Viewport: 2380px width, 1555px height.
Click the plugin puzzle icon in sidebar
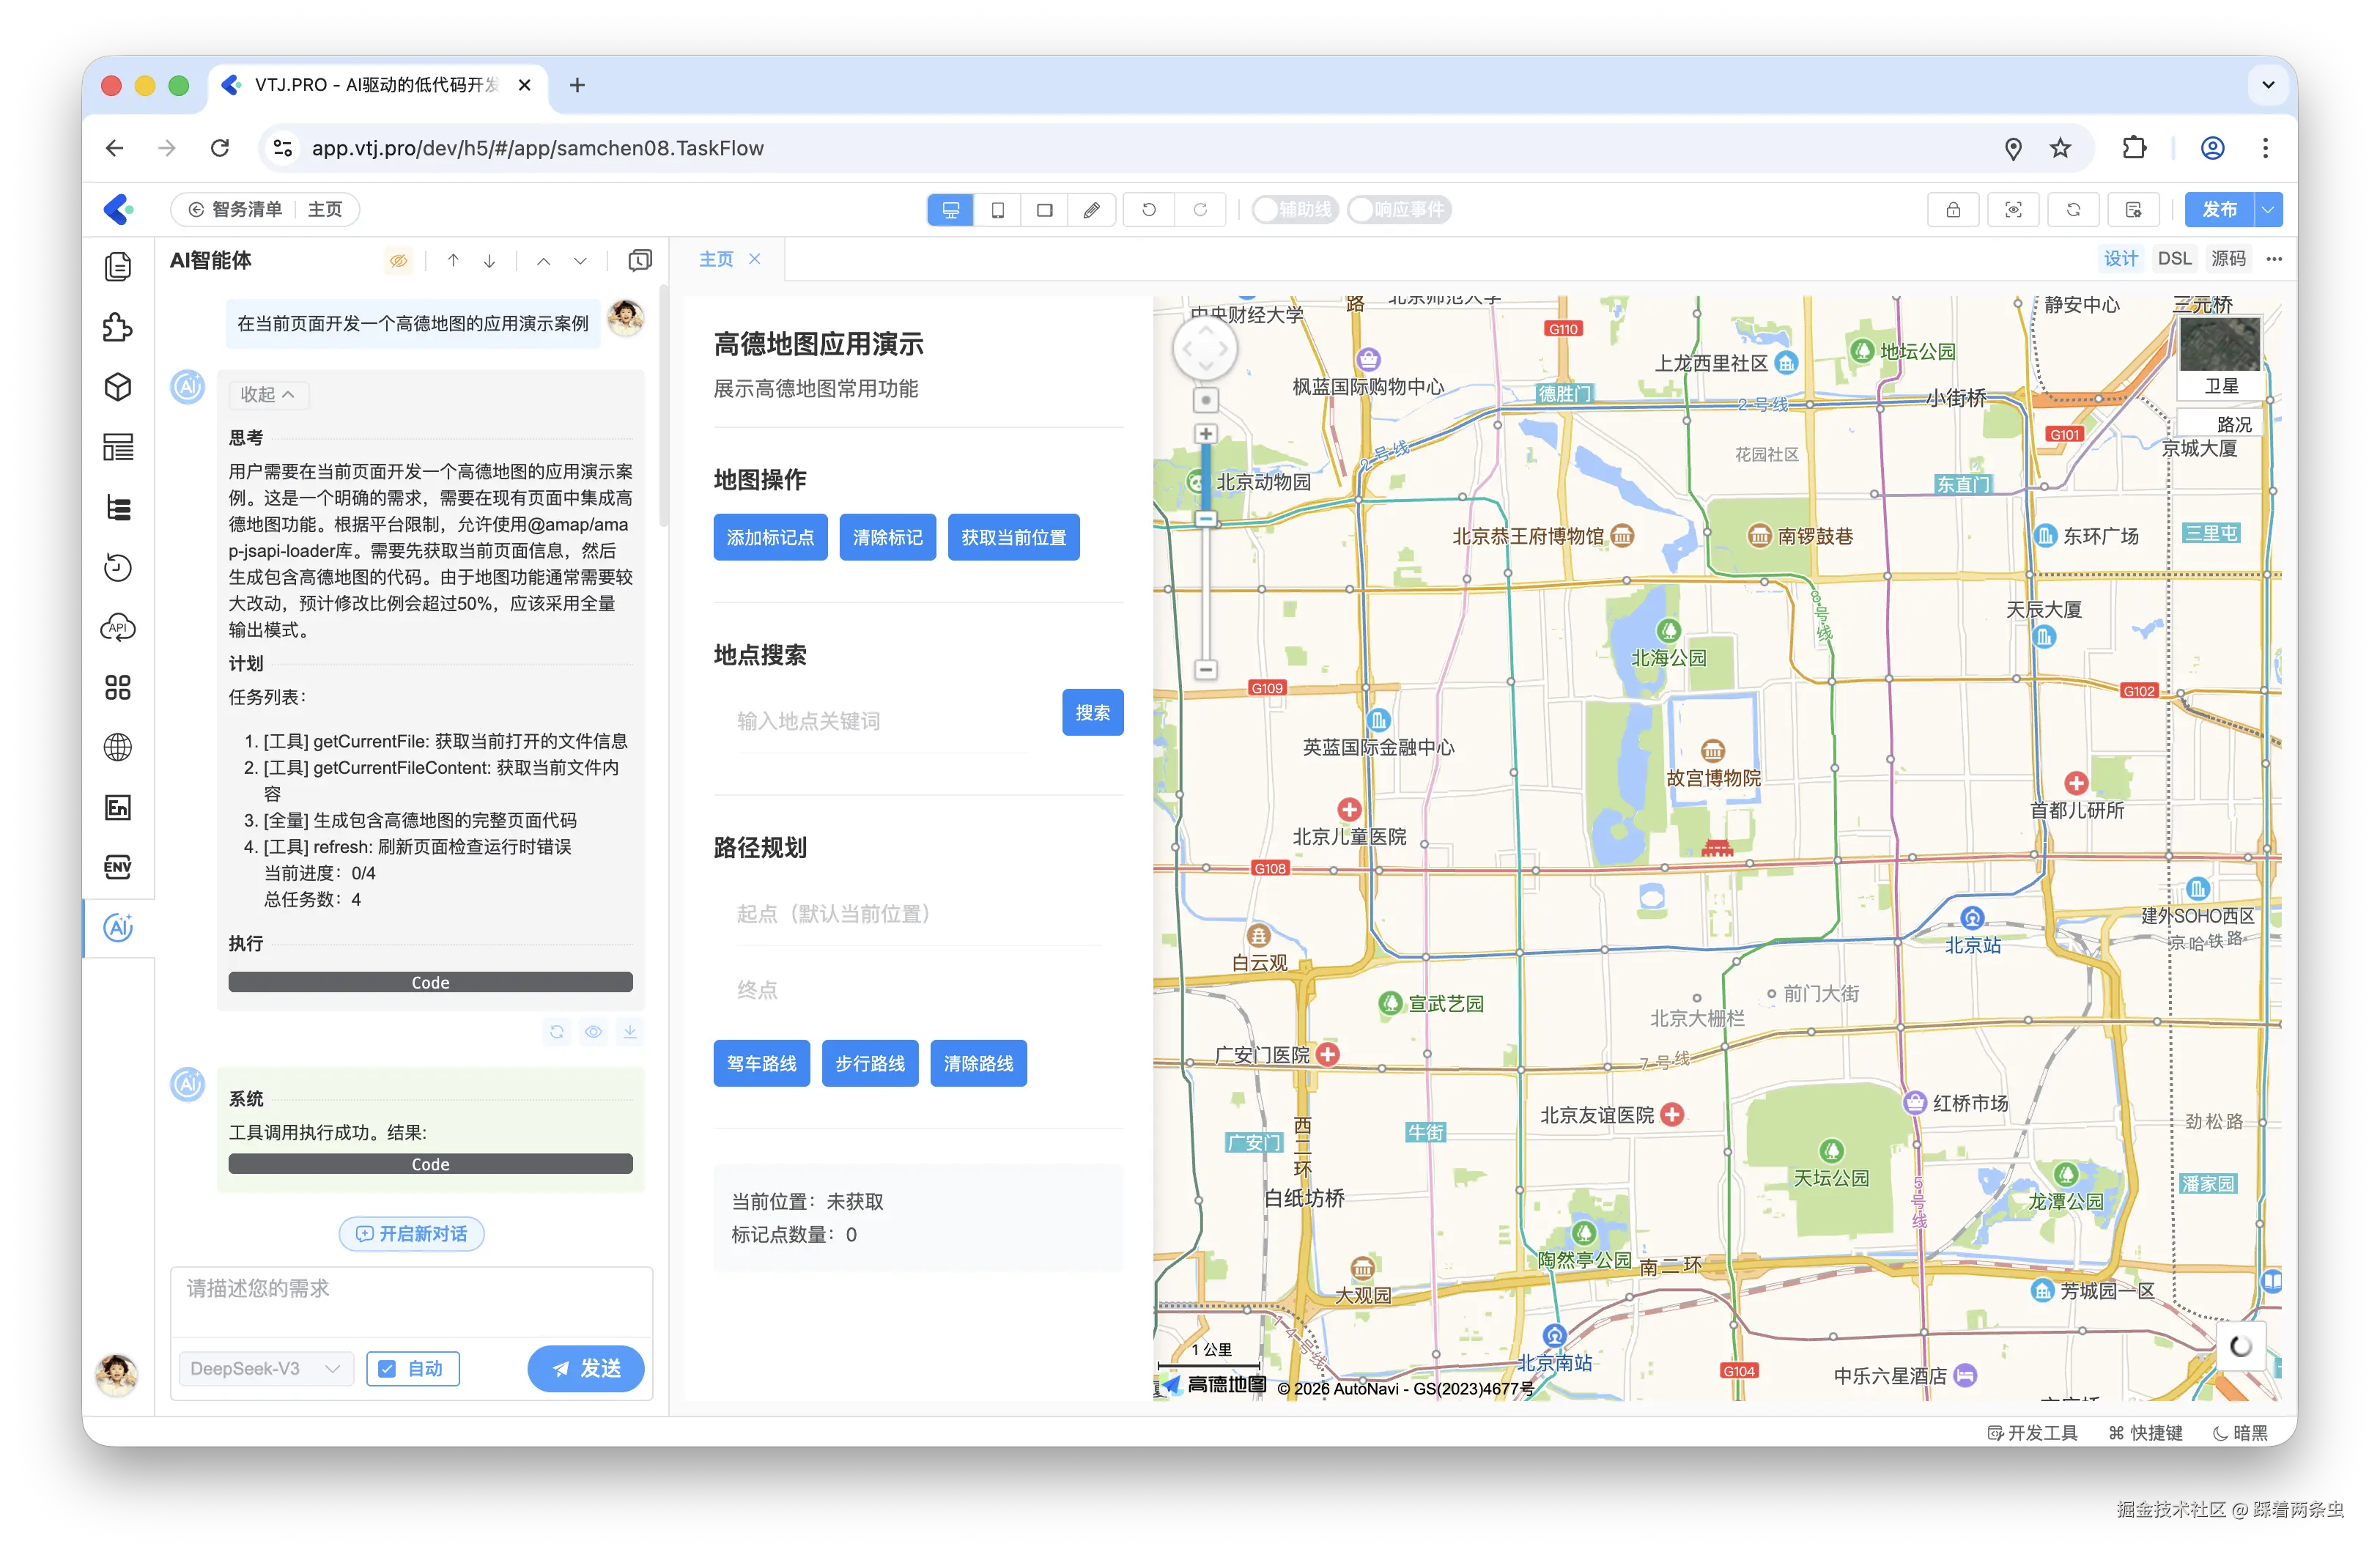[x=118, y=327]
